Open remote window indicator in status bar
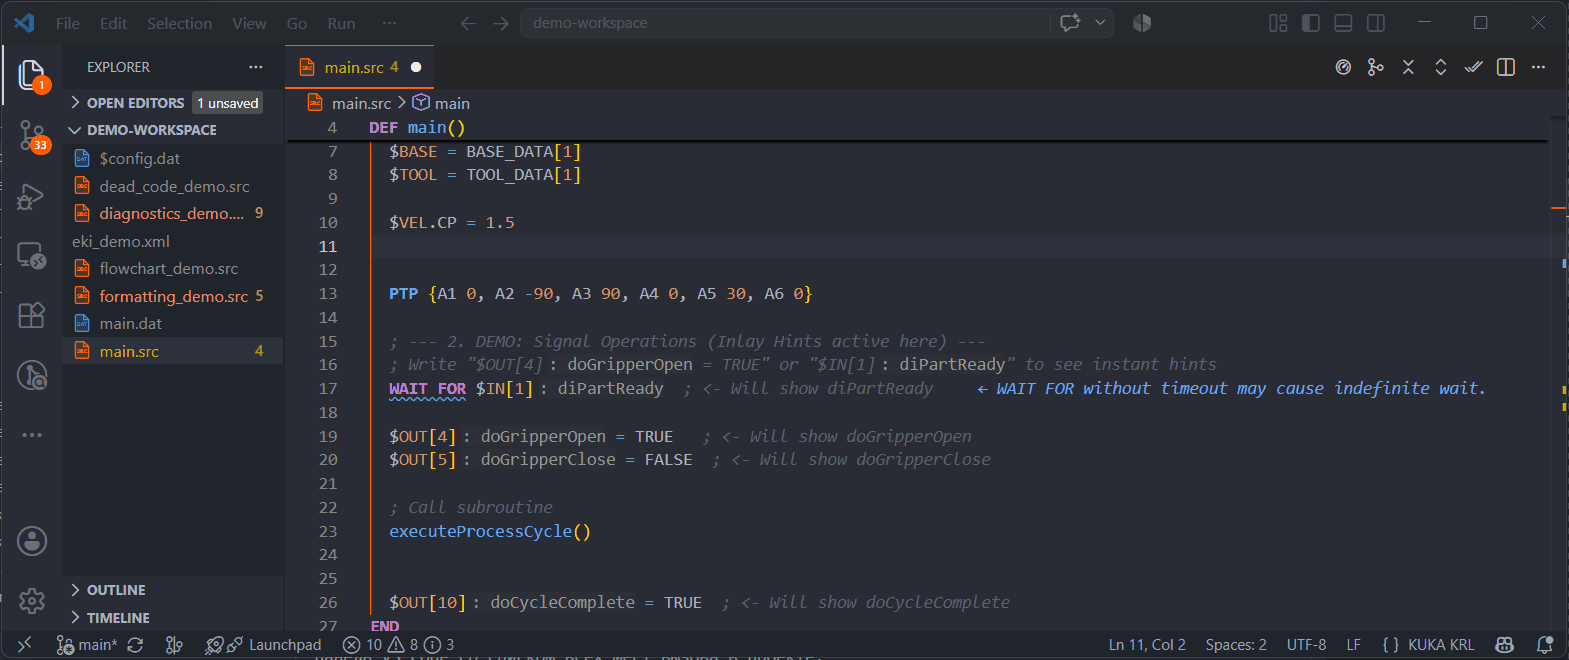 pos(25,645)
